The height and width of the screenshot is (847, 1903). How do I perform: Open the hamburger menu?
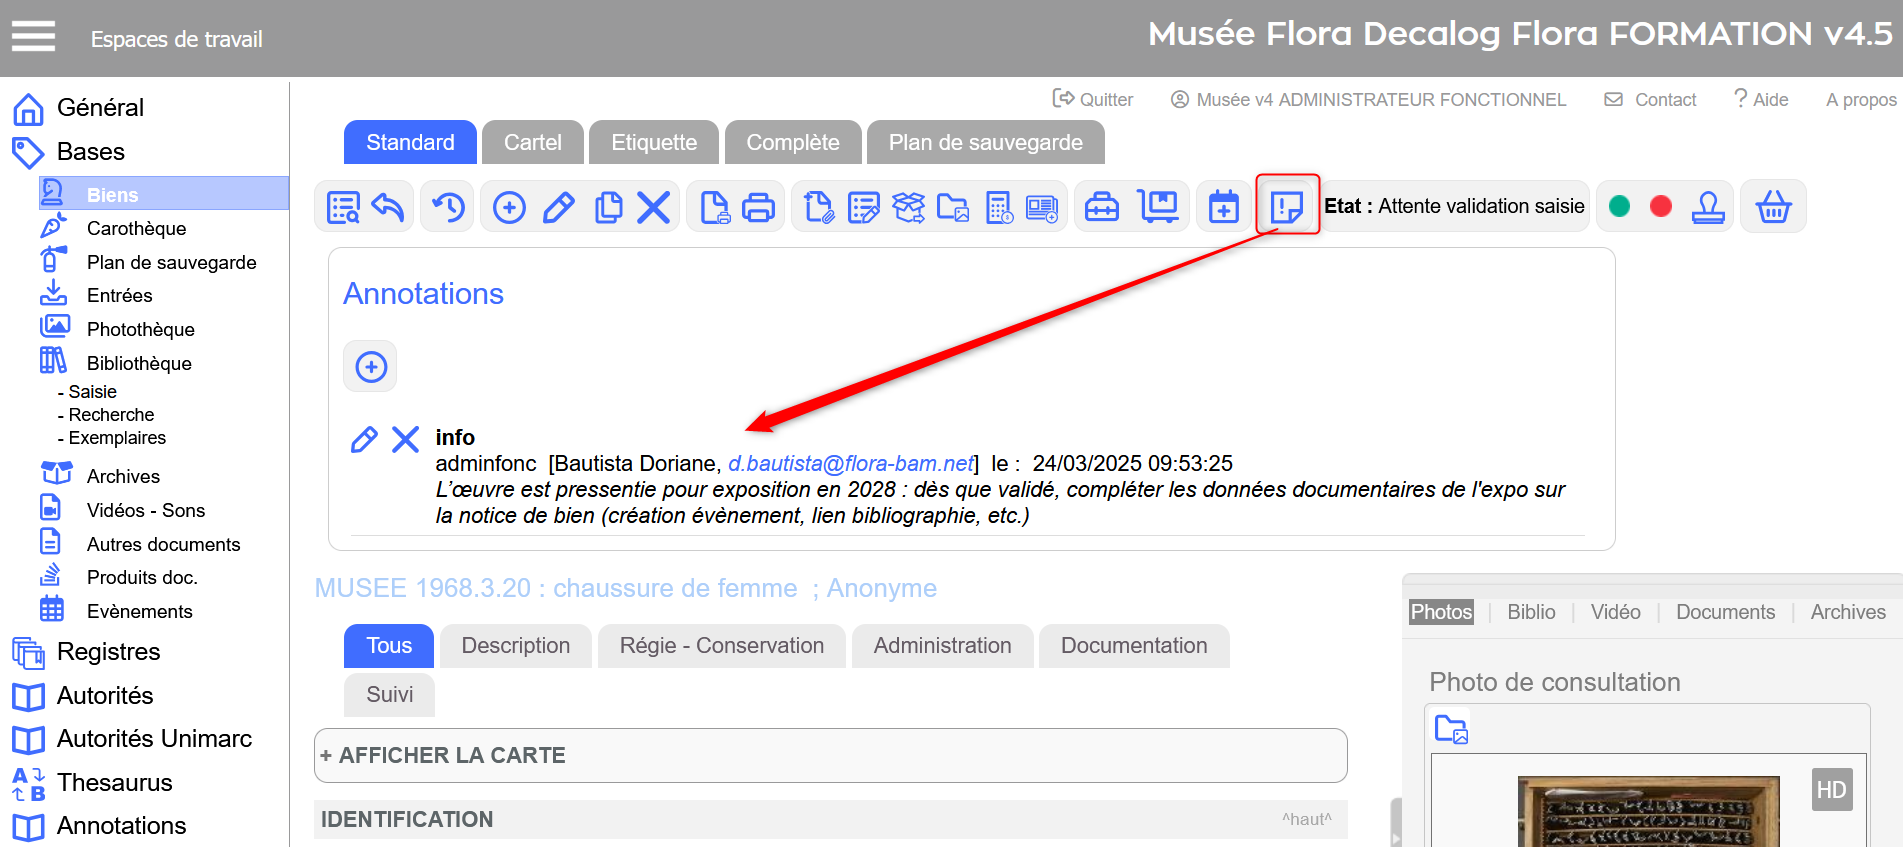click(33, 37)
